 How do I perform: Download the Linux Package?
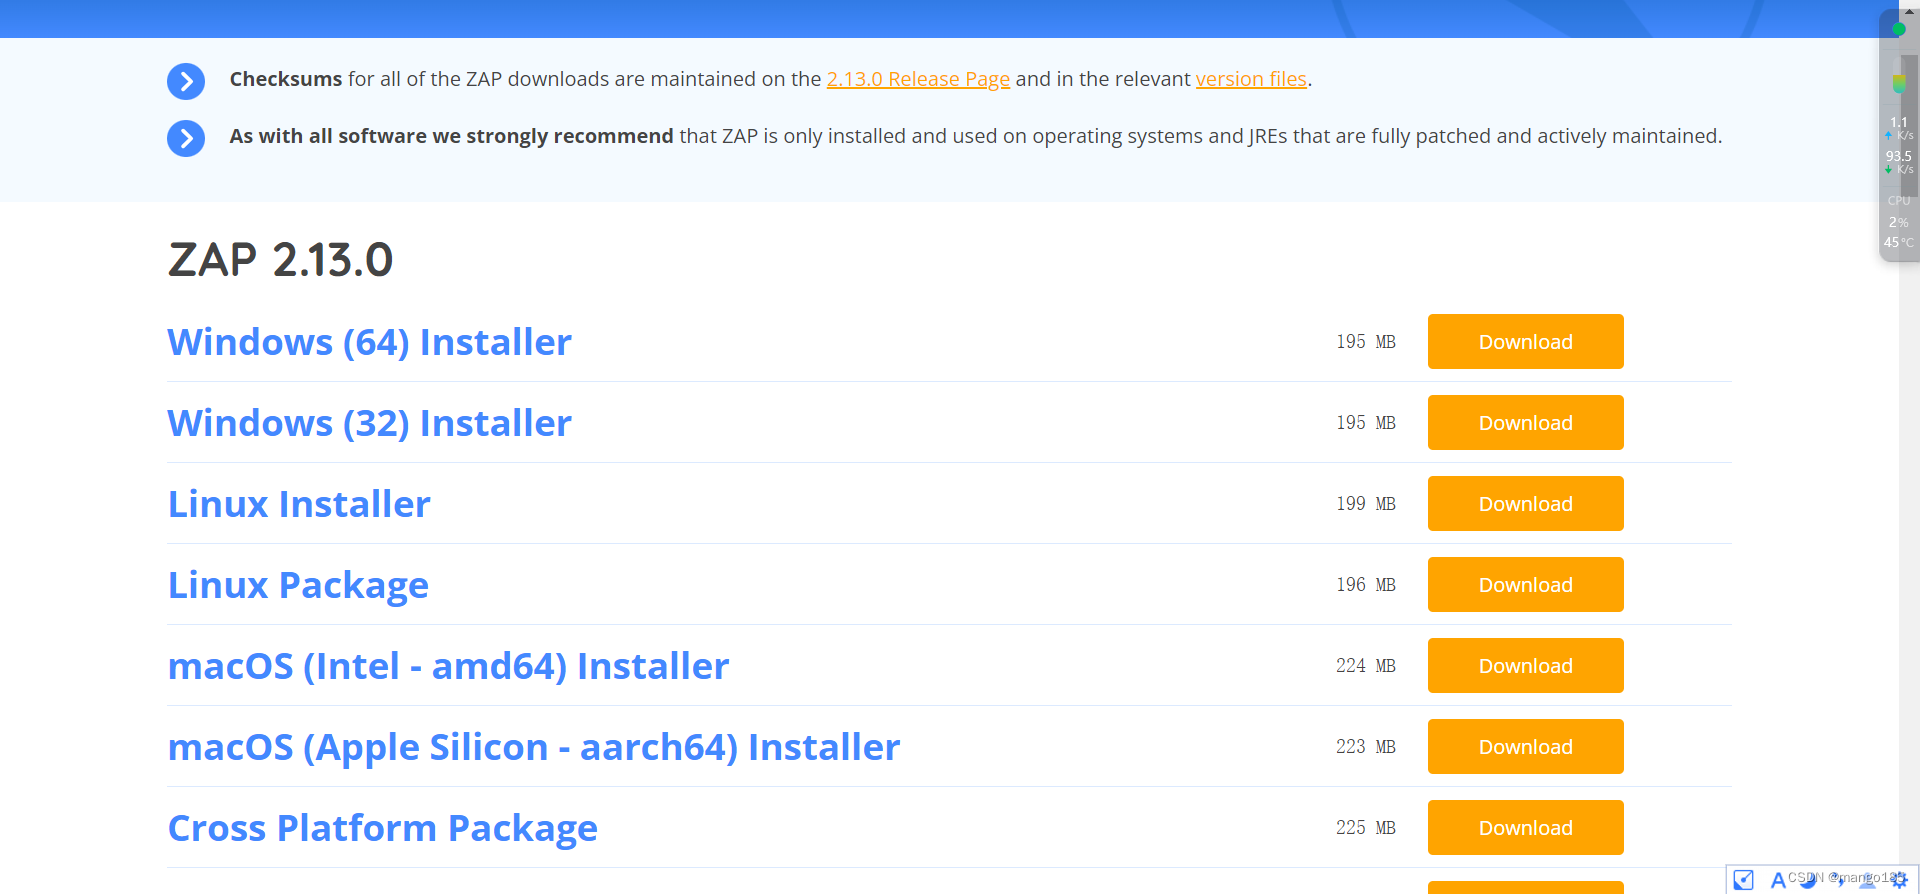1525,585
